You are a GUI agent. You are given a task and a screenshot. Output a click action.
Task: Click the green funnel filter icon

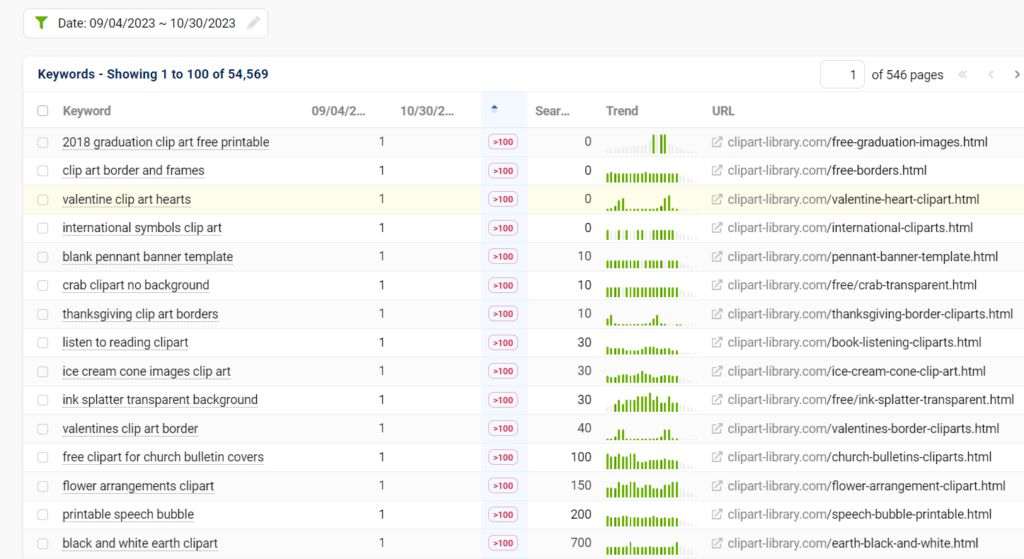pyautogui.click(x=41, y=23)
